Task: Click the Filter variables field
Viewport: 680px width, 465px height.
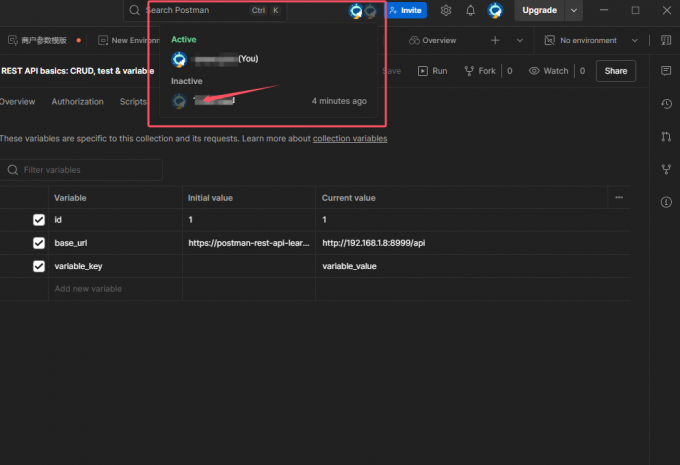Action: 81,170
